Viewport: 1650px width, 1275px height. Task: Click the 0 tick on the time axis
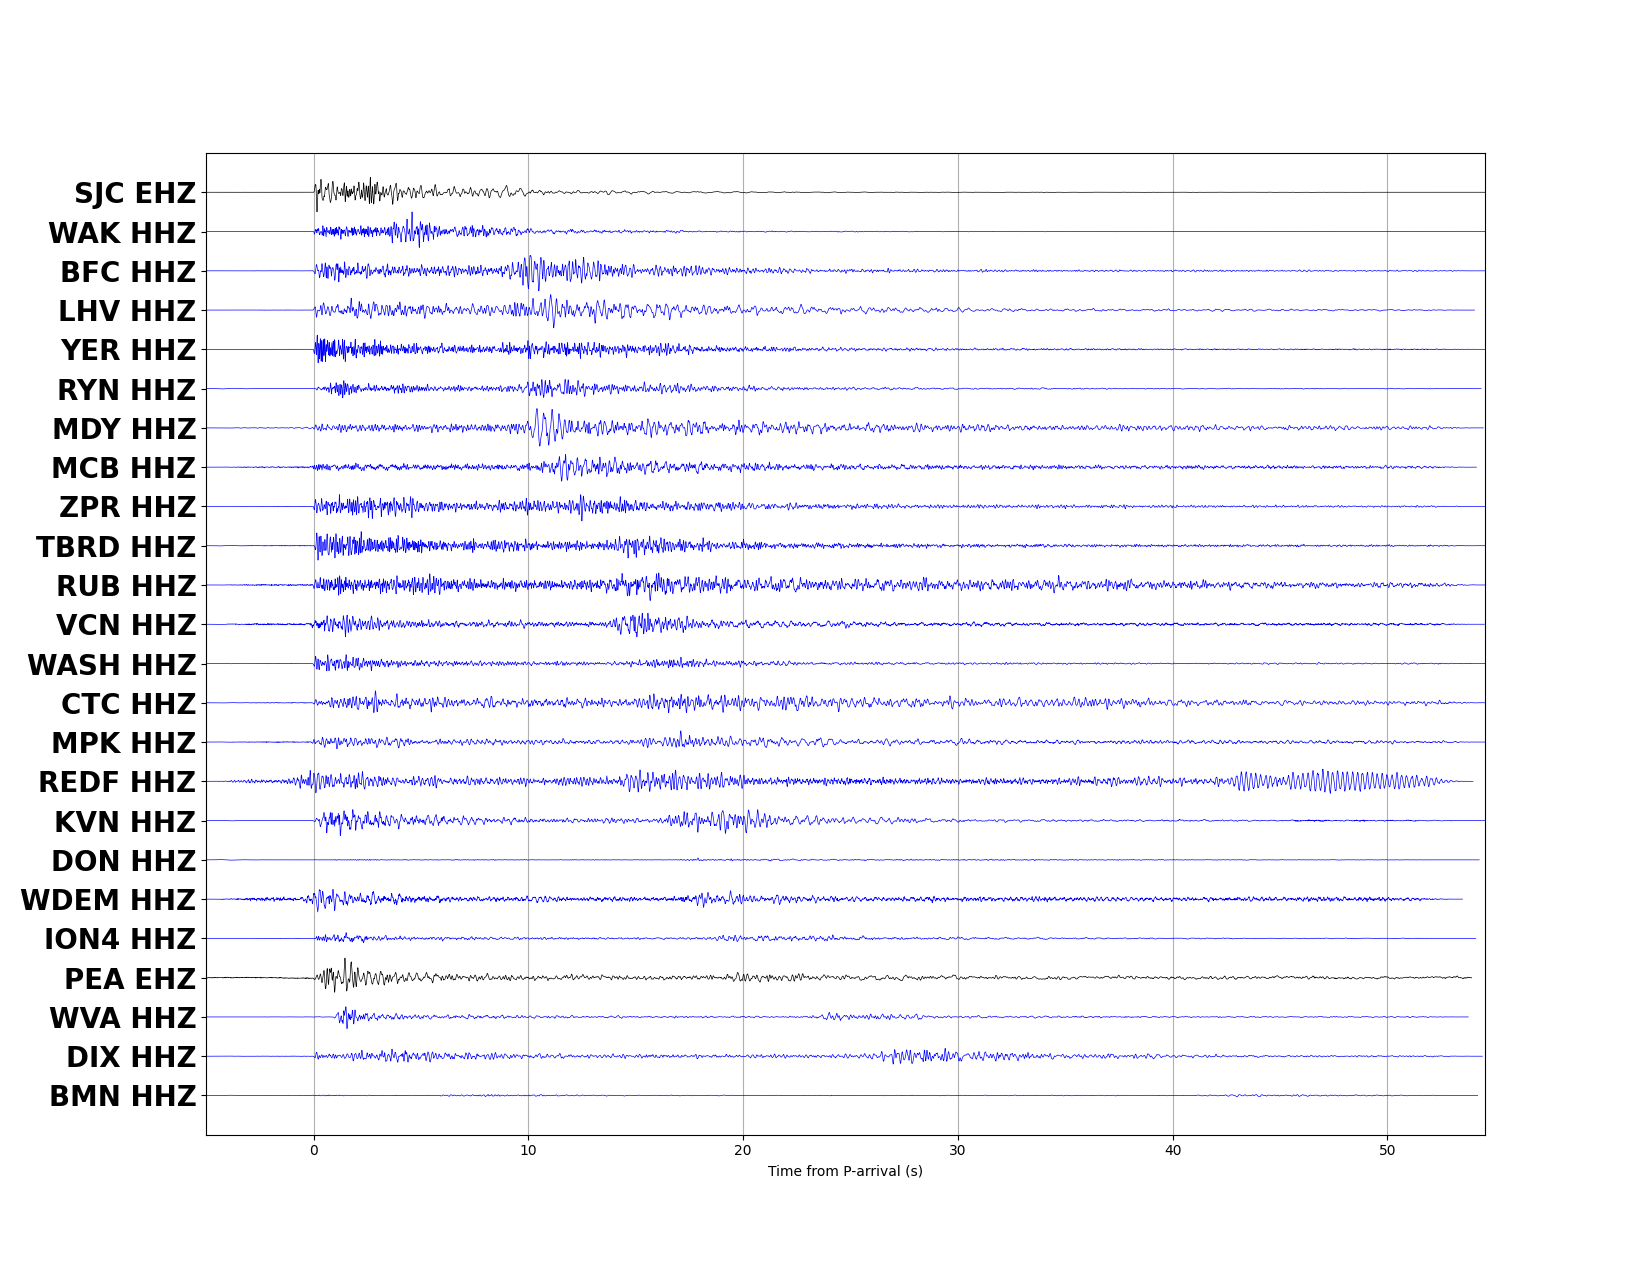pos(314,1150)
